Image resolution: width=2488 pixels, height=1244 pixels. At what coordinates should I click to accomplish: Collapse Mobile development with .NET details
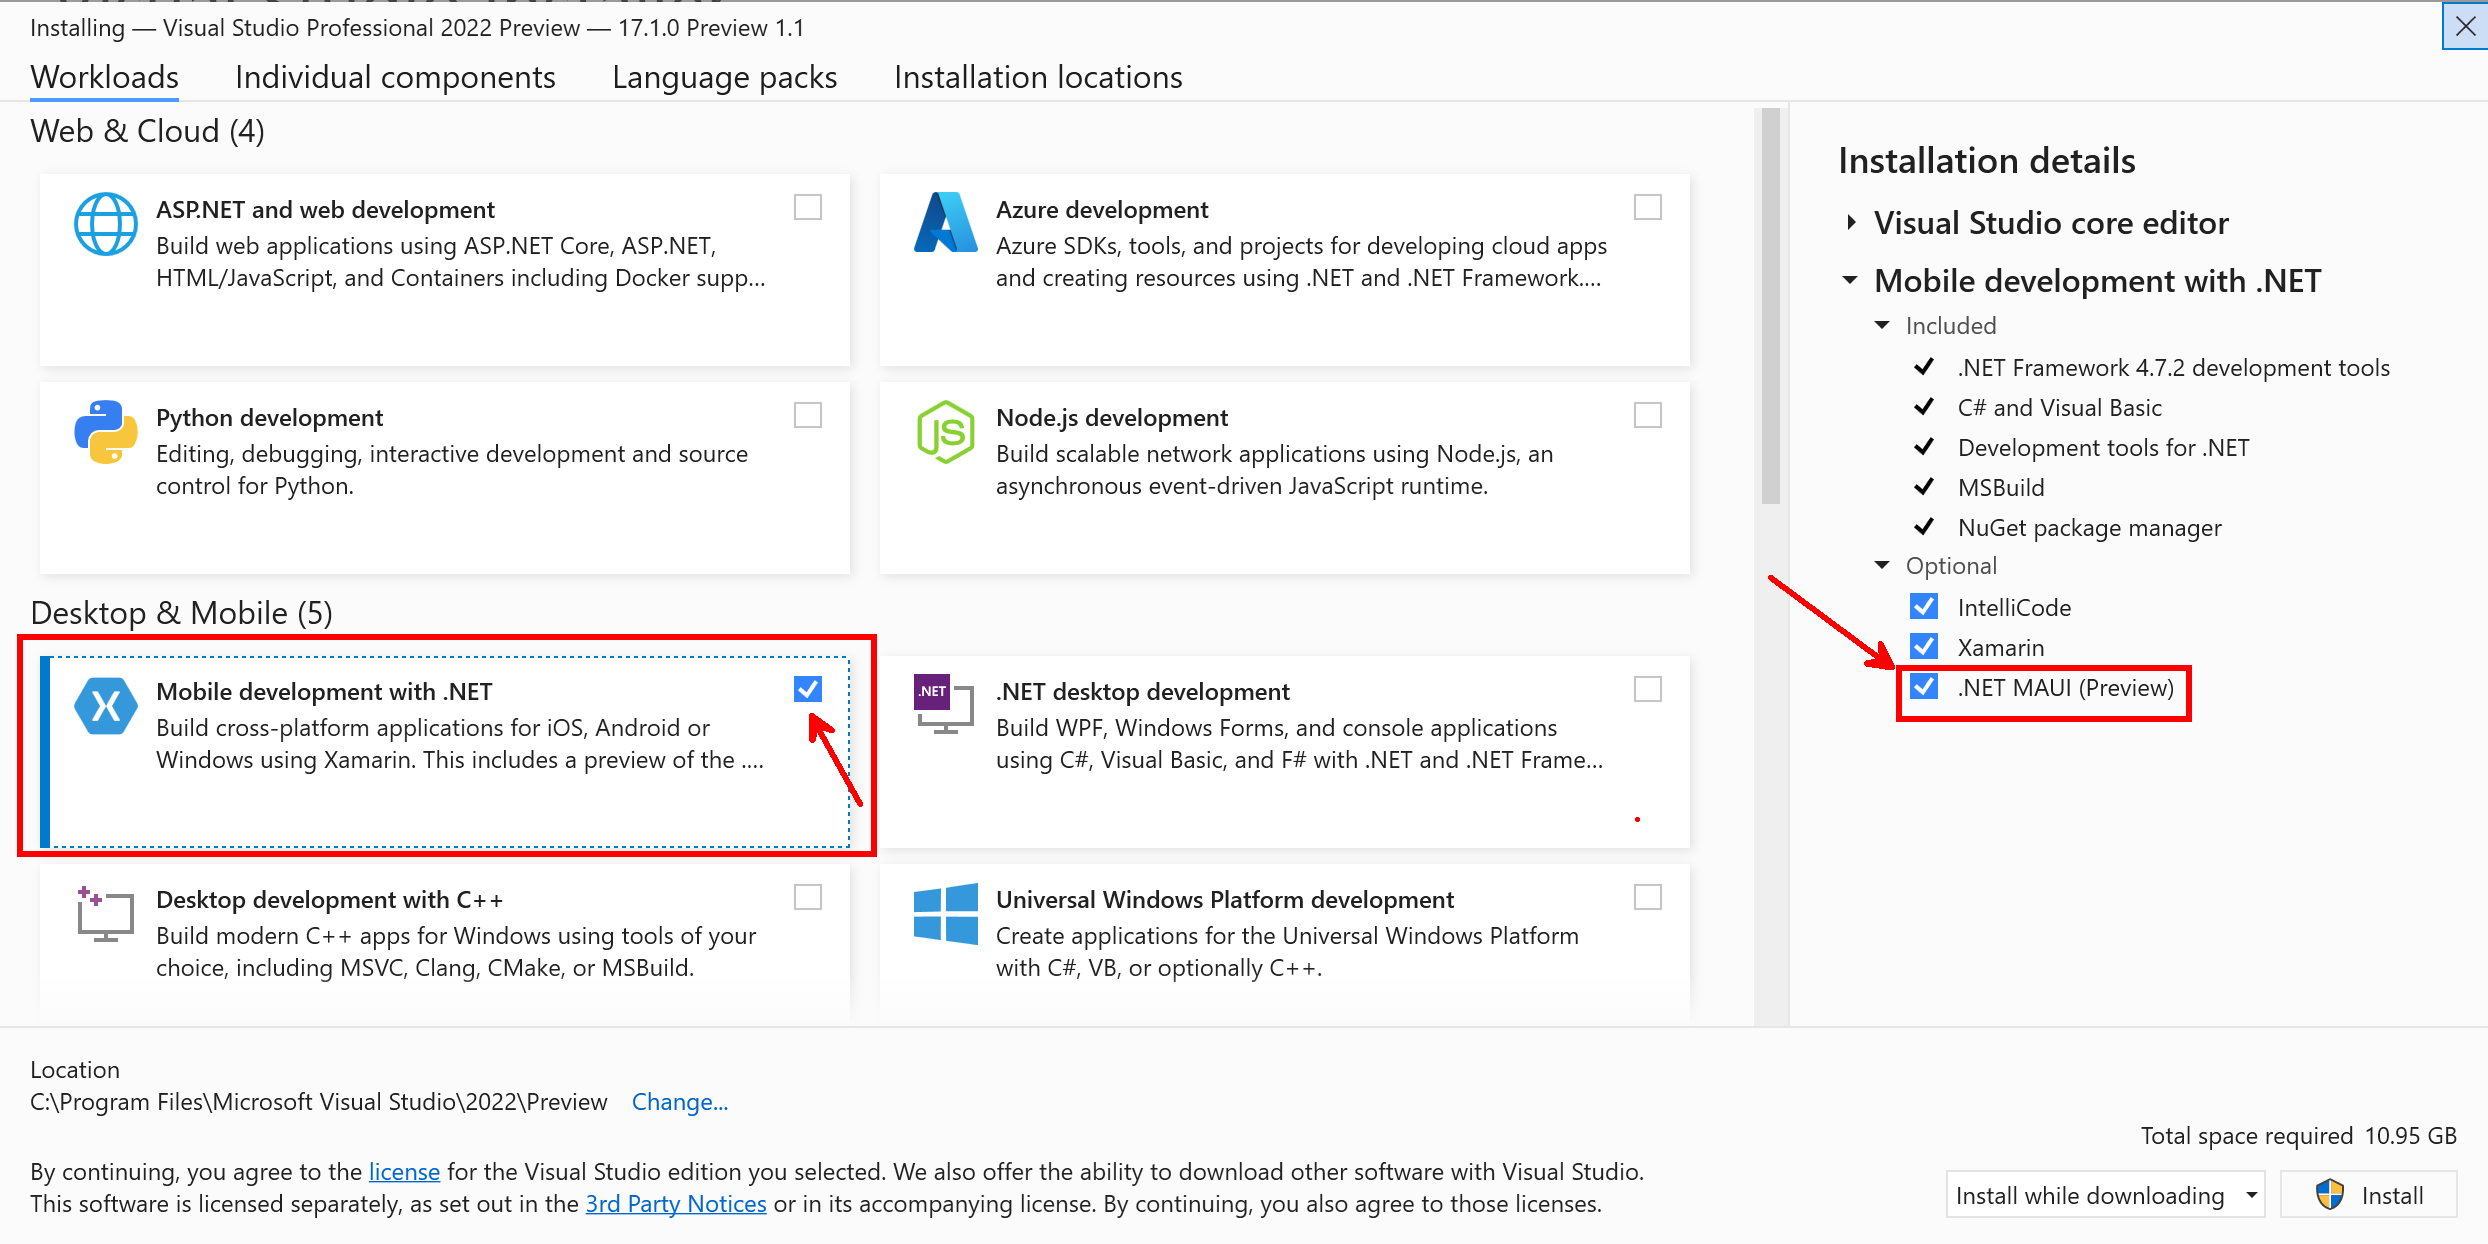click(x=1850, y=281)
